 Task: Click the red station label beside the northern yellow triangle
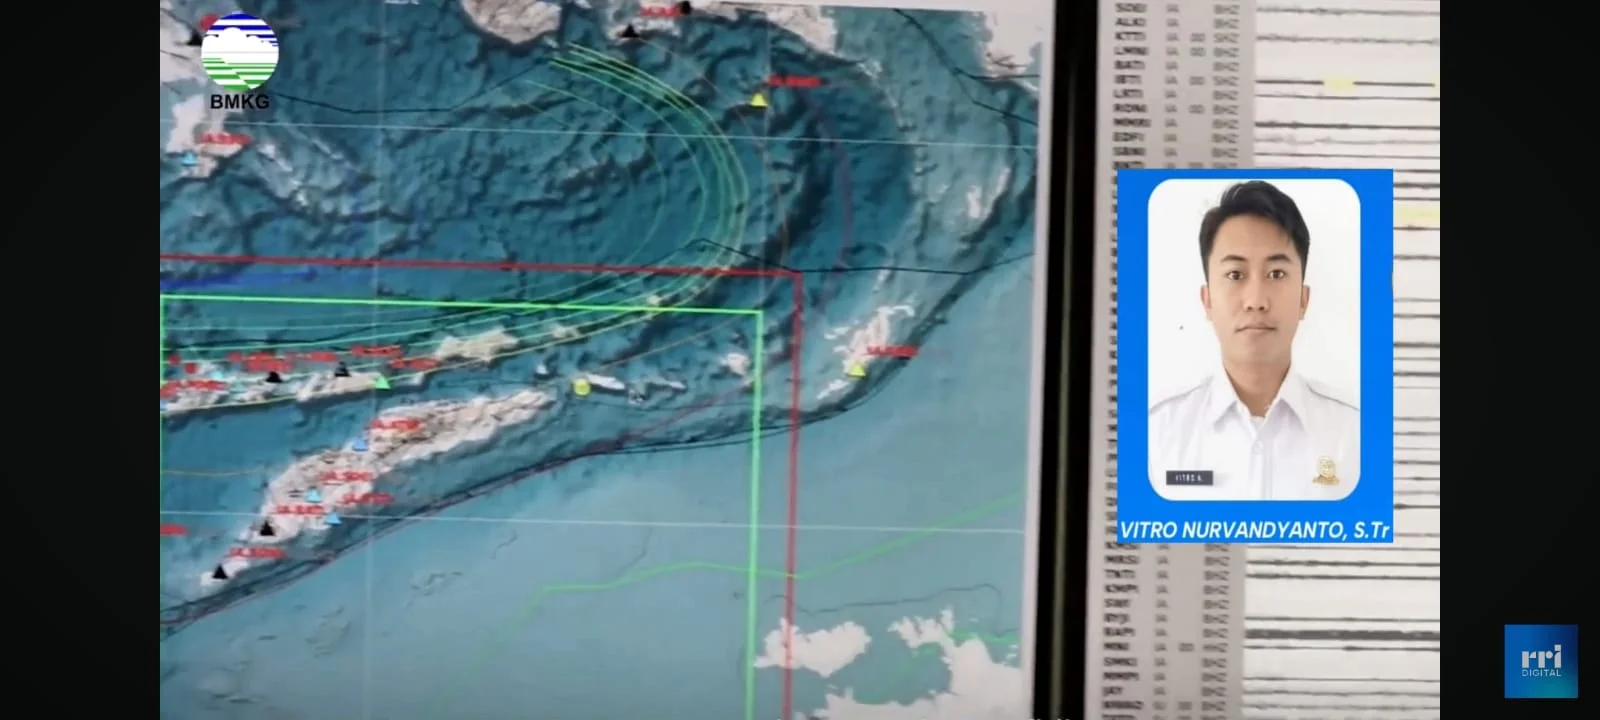pyautogui.click(x=795, y=81)
